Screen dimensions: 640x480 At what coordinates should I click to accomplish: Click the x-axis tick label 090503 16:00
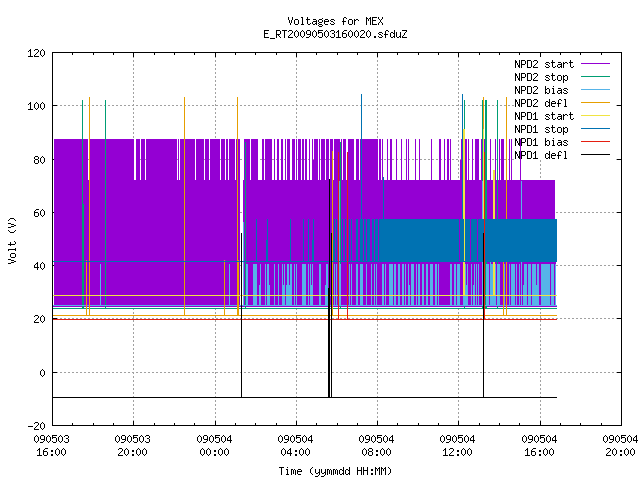(x=51, y=446)
